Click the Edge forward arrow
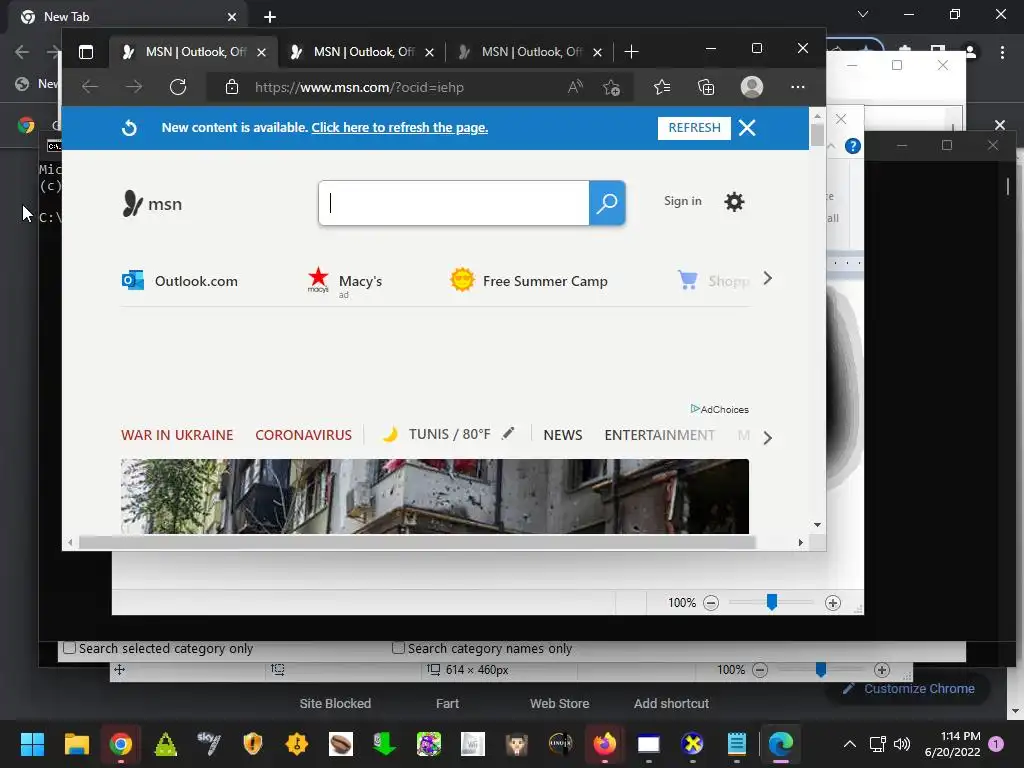Viewport: 1024px width, 768px height. click(134, 87)
